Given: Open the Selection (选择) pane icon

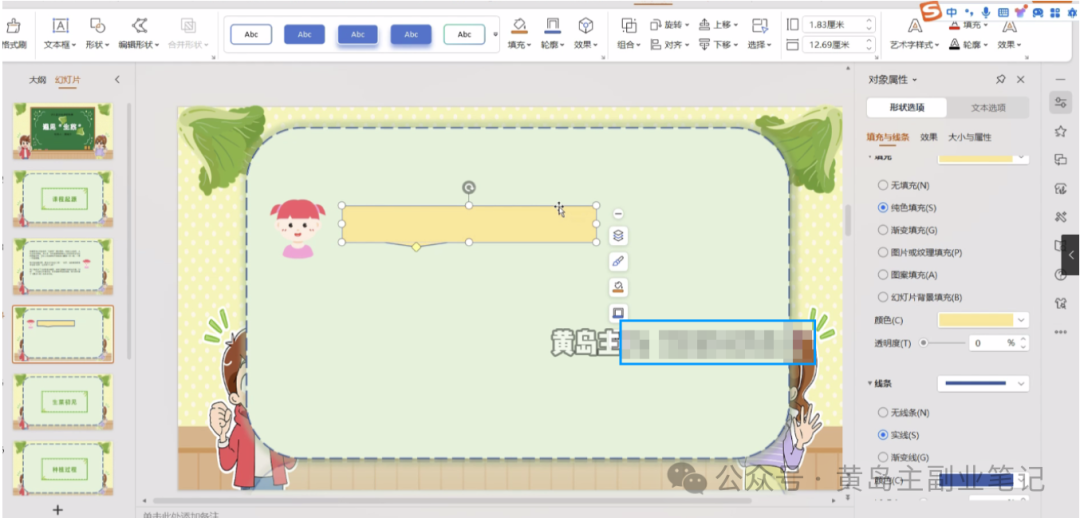Looking at the screenshot, I should [x=759, y=25].
